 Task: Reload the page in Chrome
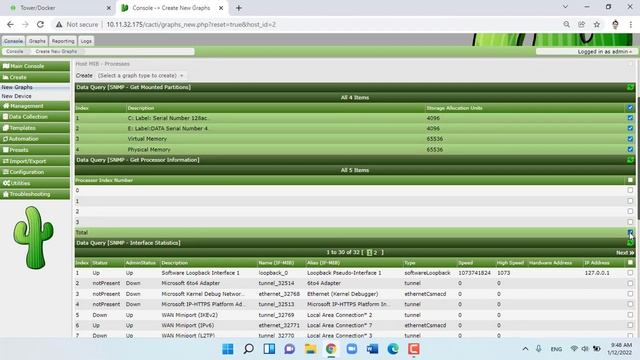pyautogui.click(x=40, y=24)
